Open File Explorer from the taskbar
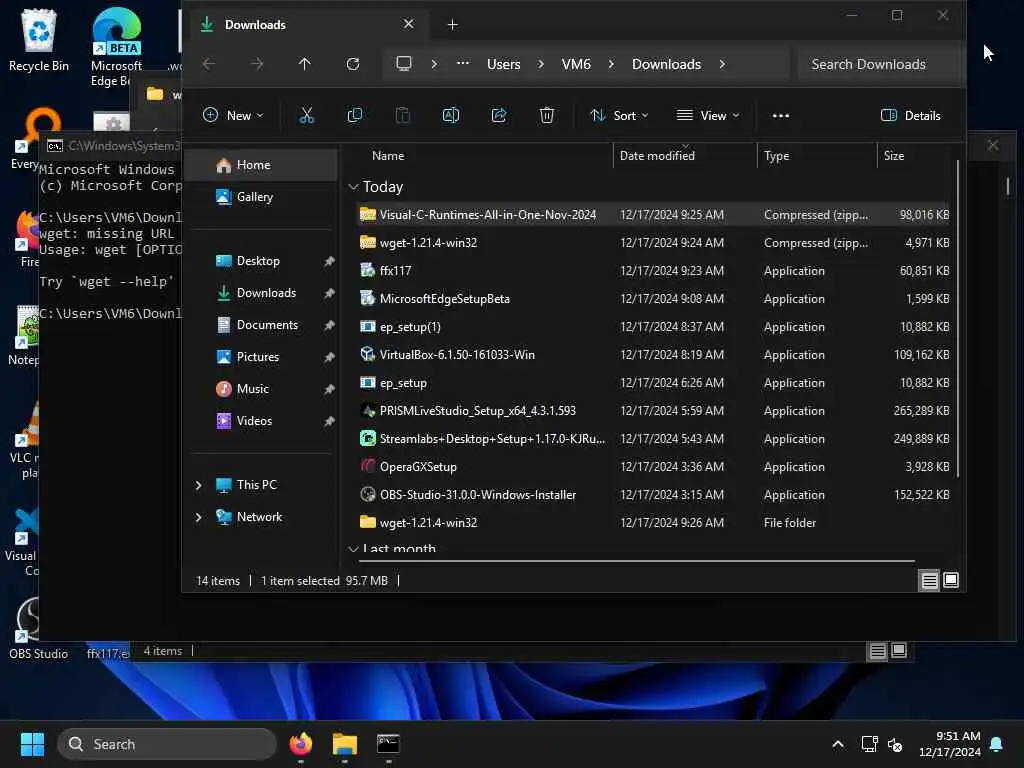 [344, 744]
